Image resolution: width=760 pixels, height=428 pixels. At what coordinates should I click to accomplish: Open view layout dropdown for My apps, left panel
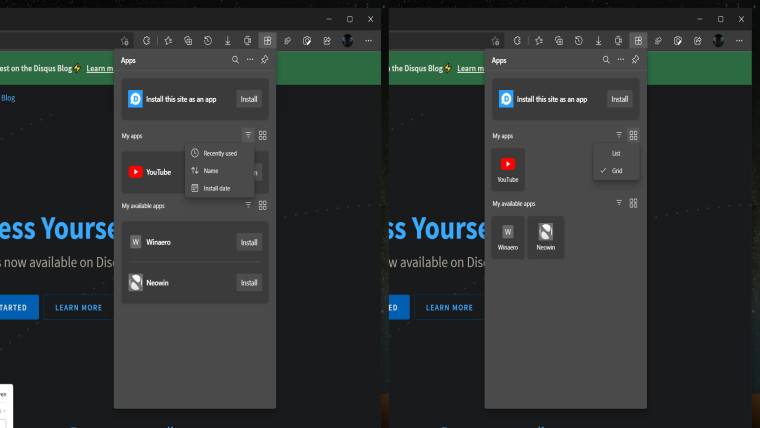point(263,135)
